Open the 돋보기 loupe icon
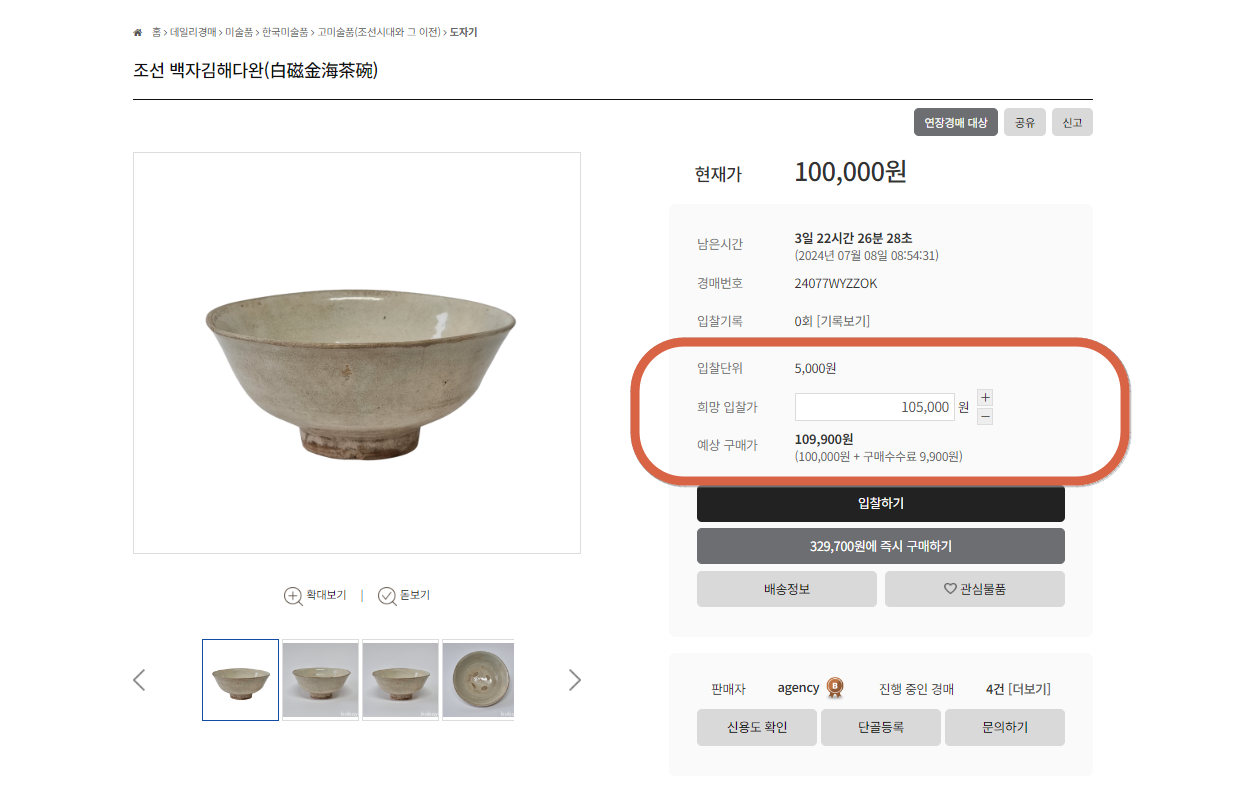 point(387,596)
